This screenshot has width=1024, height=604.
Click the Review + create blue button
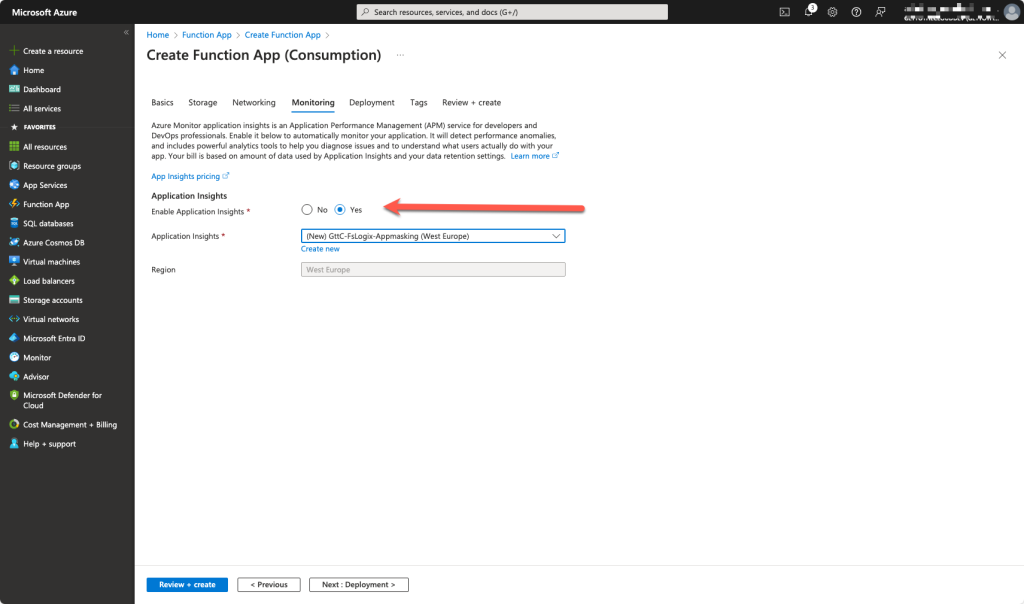187,584
